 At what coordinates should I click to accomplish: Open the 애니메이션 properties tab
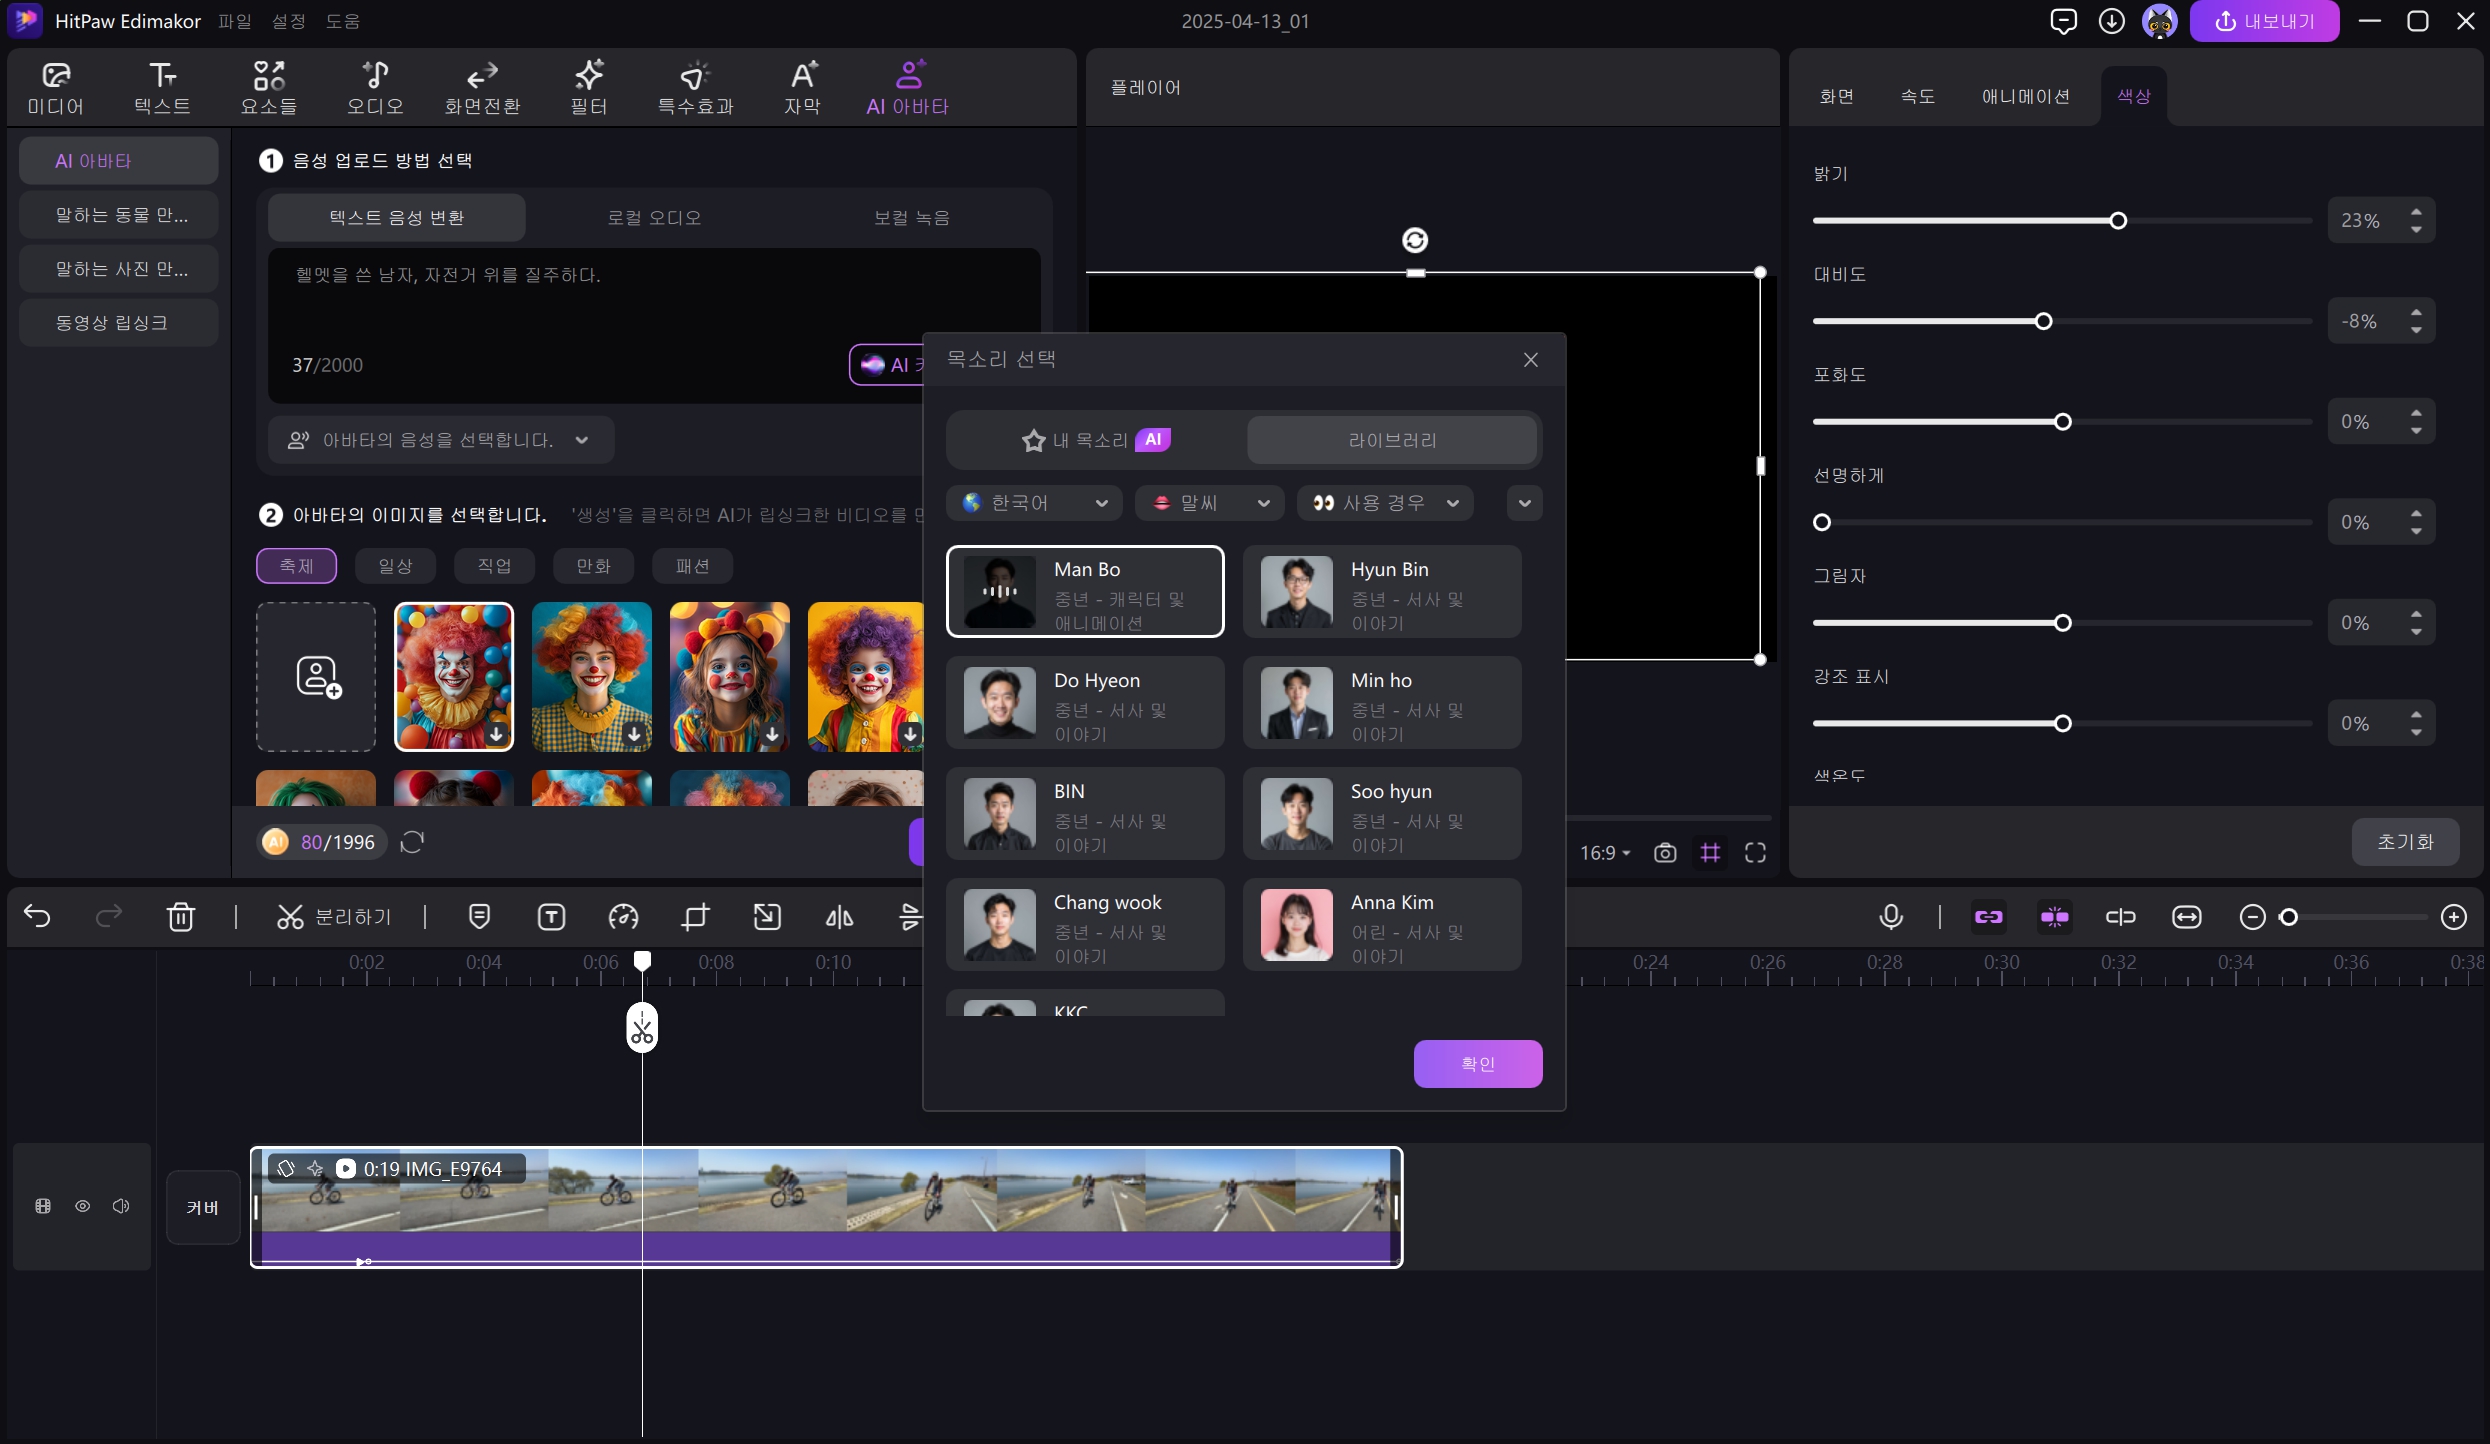[x=2025, y=96]
